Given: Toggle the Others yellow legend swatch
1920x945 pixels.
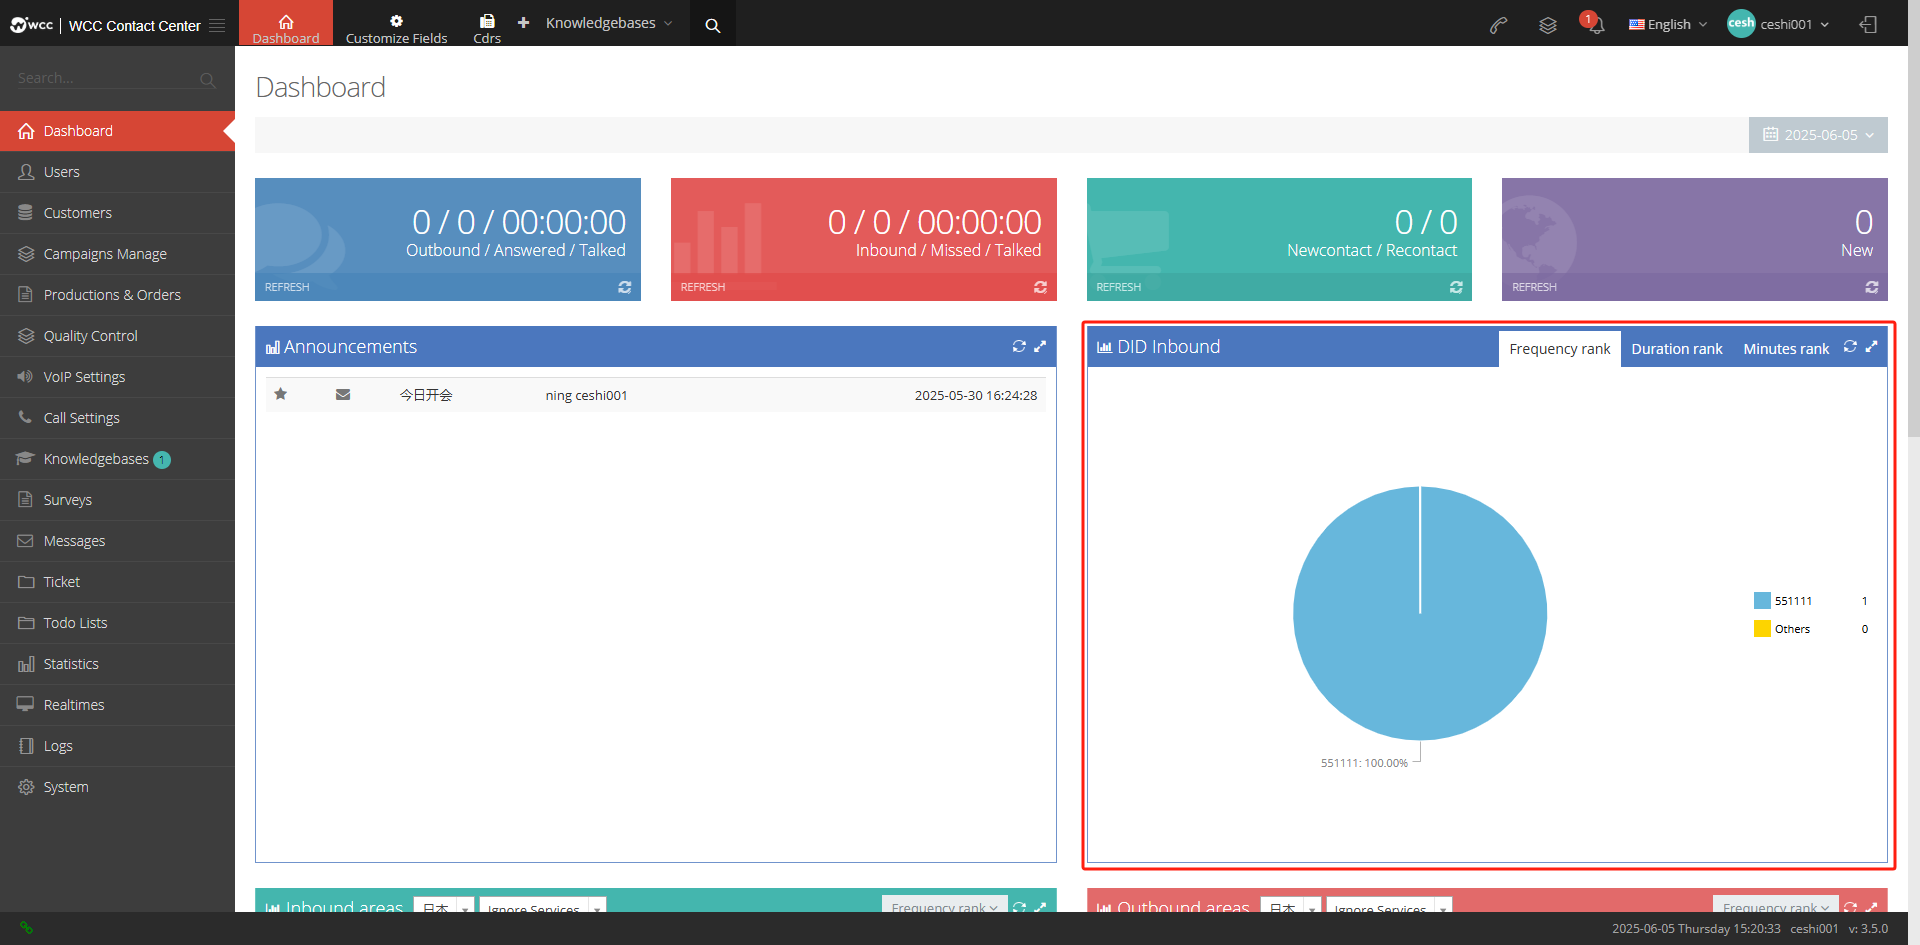Looking at the screenshot, I should [1762, 629].
